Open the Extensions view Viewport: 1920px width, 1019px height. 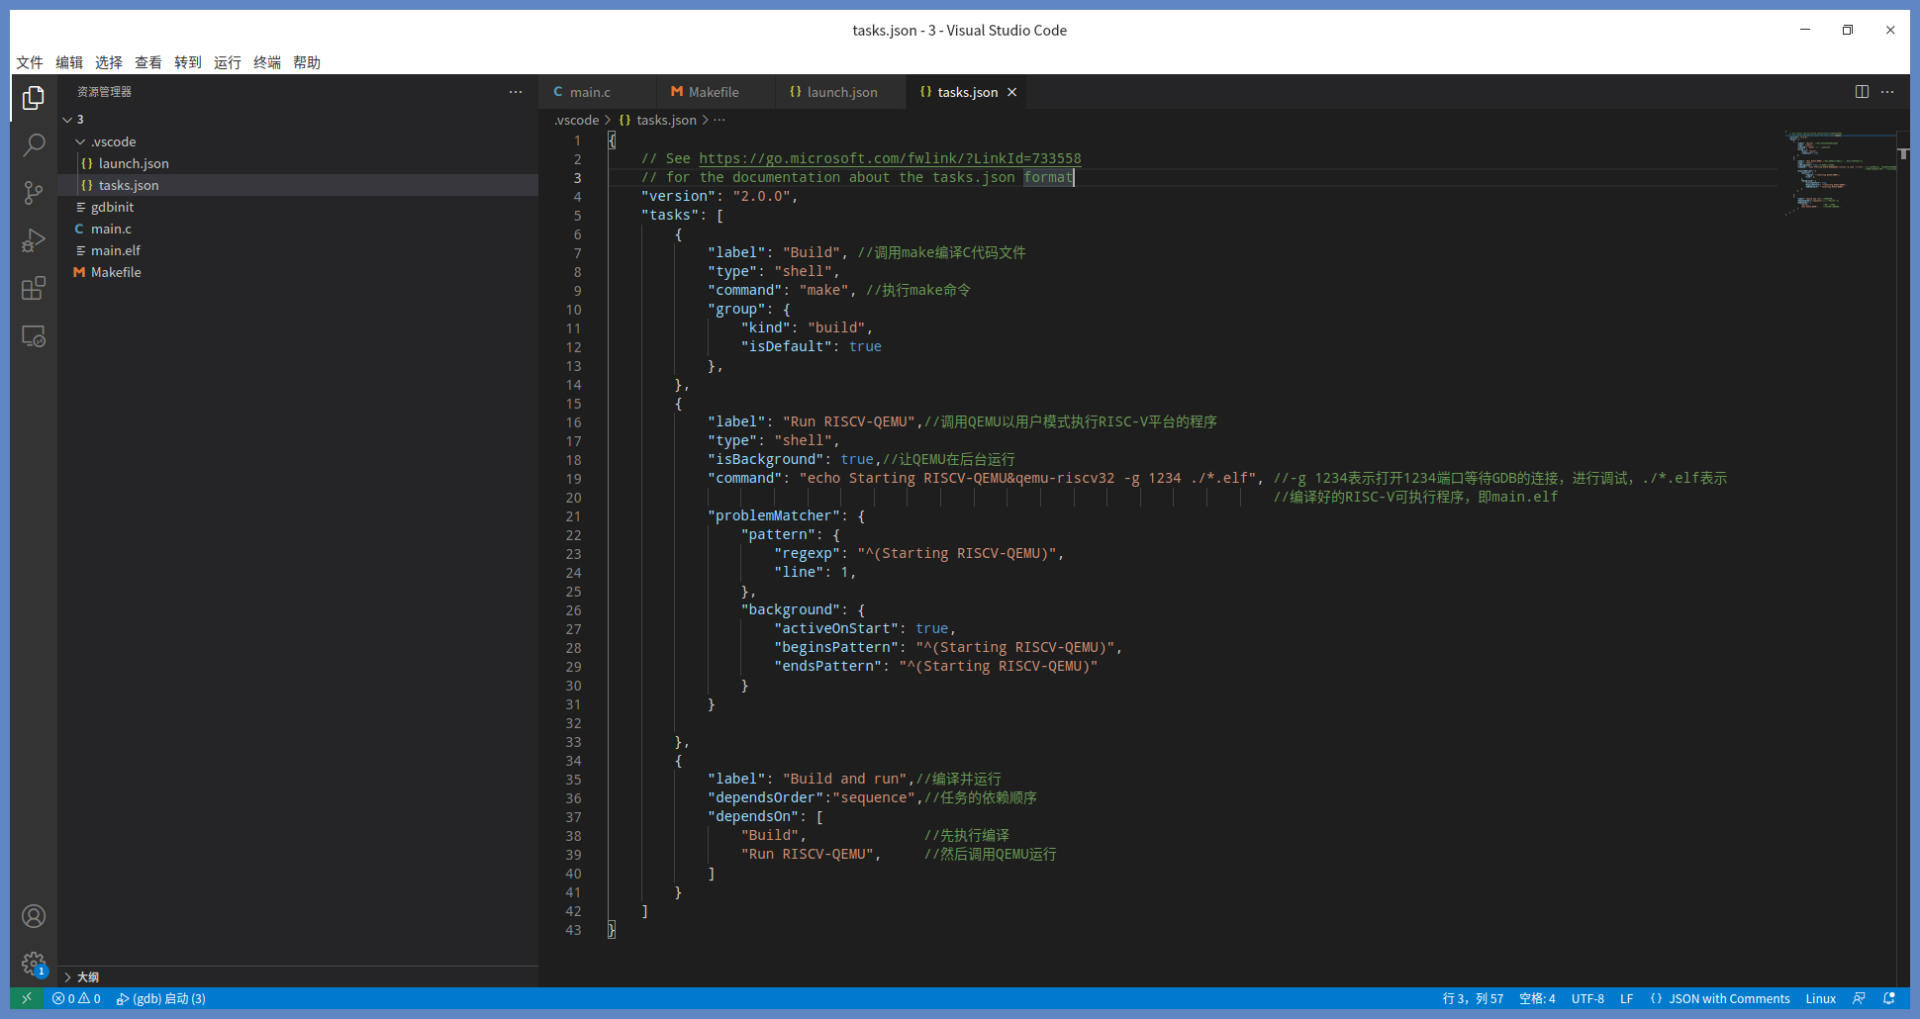[x=33, y=289]
